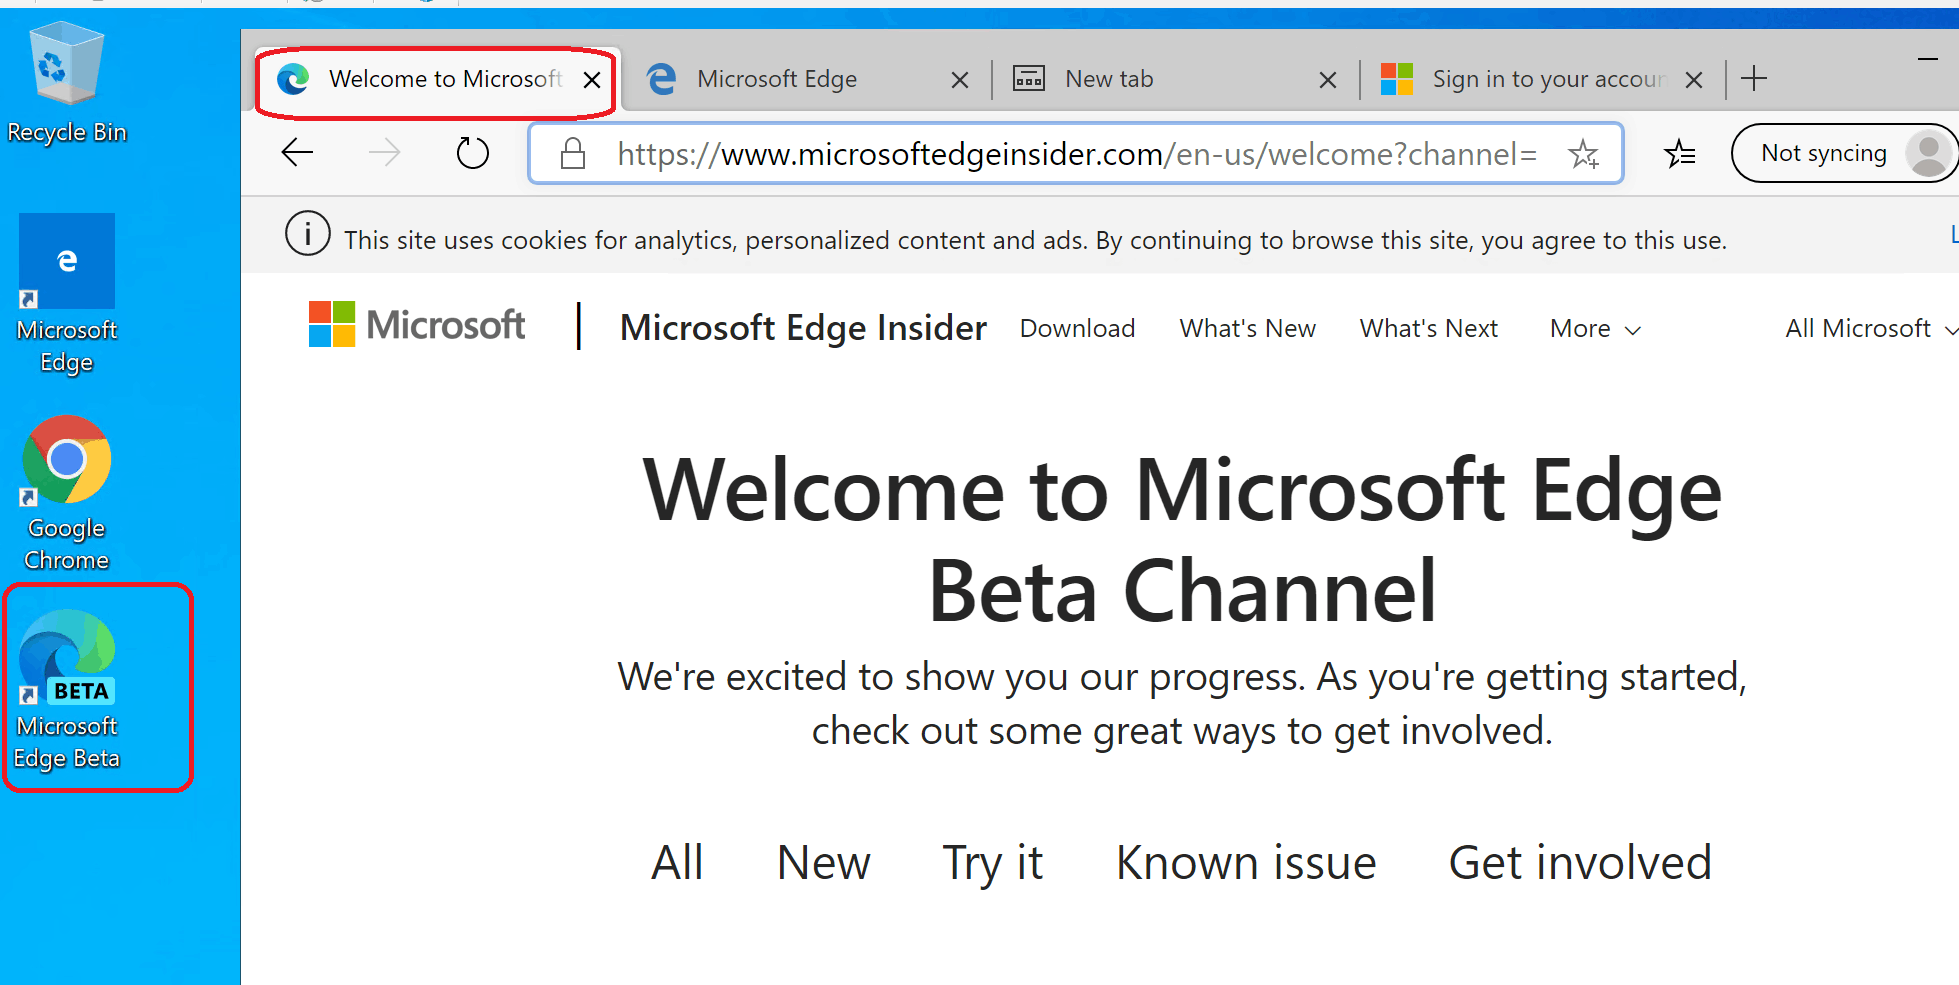Close the Microsoft Edge tab

[960, 80]
